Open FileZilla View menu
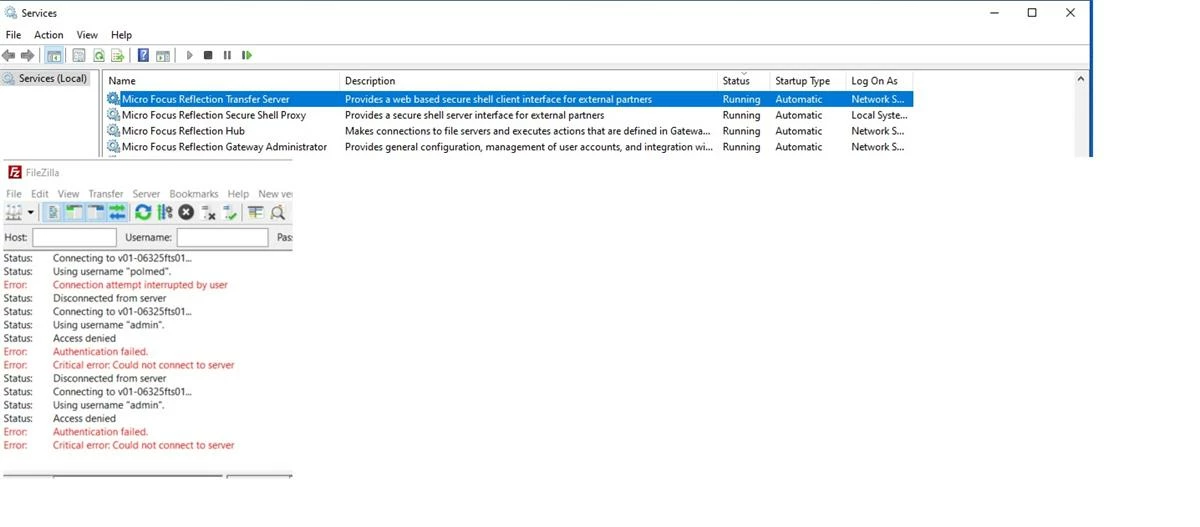The height and width of the screenshot is (527, 1200). (x=68, y=194)
